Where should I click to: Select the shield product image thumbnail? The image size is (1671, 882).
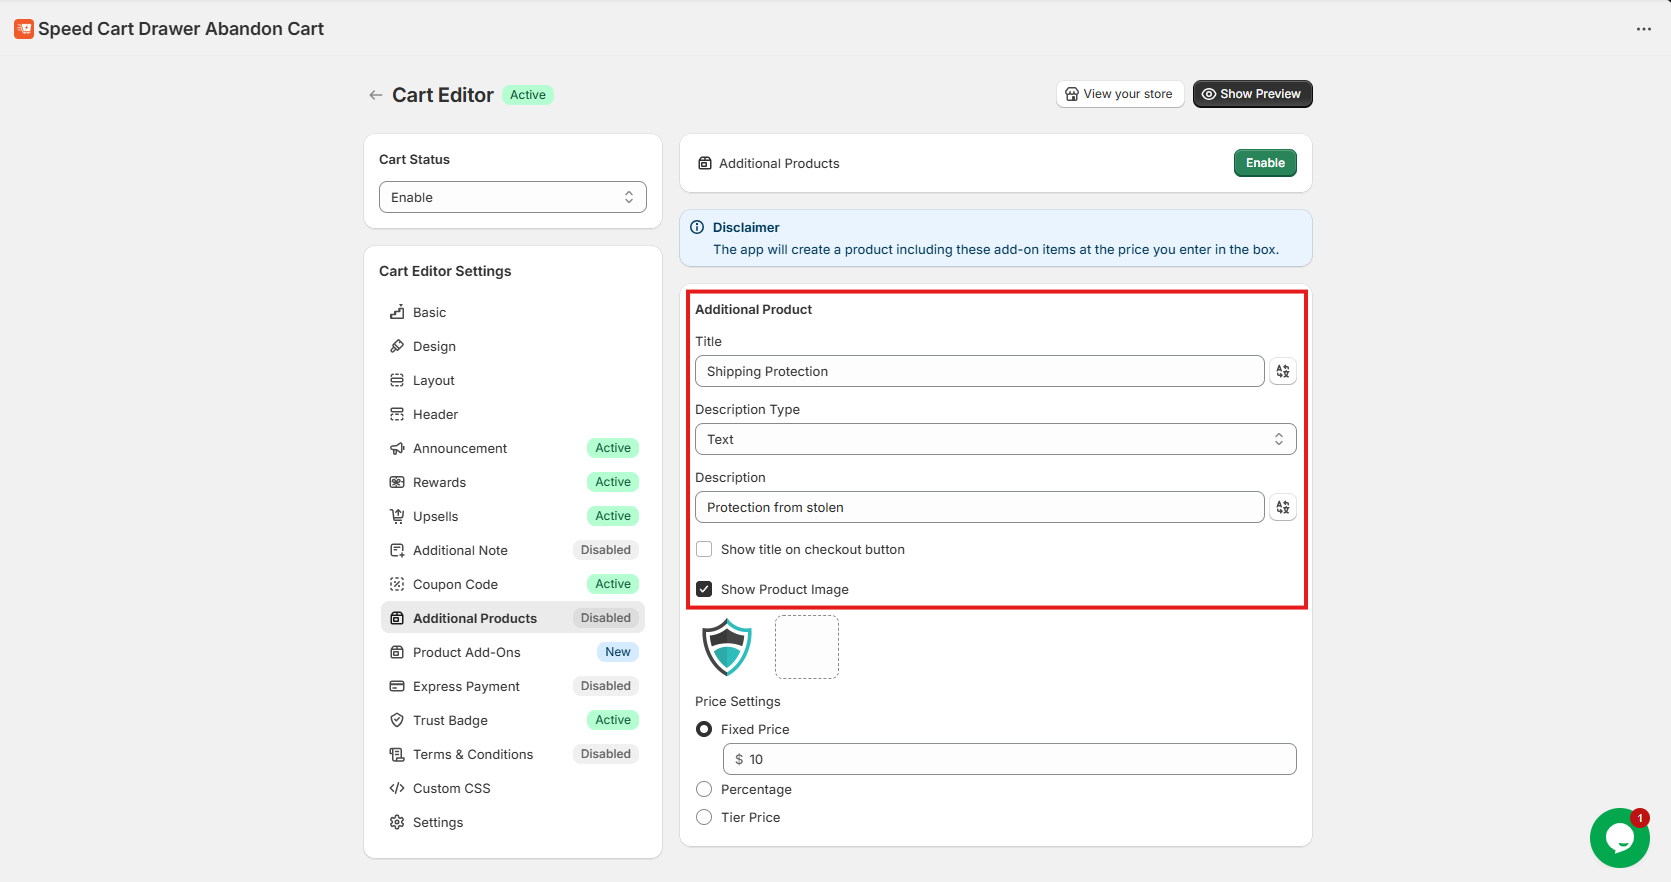coord(727,647)
